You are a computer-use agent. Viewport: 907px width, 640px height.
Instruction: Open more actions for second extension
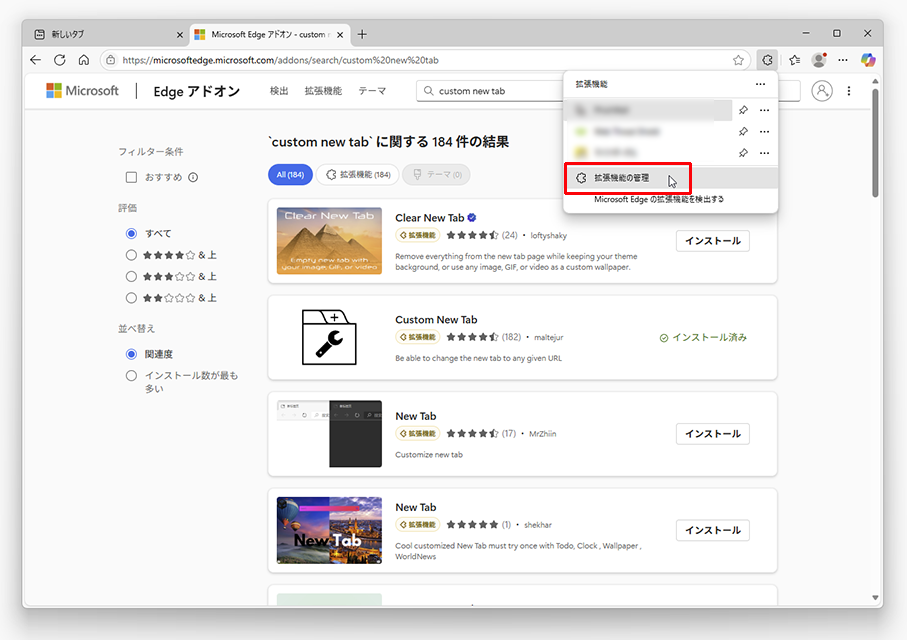point(764,131)
